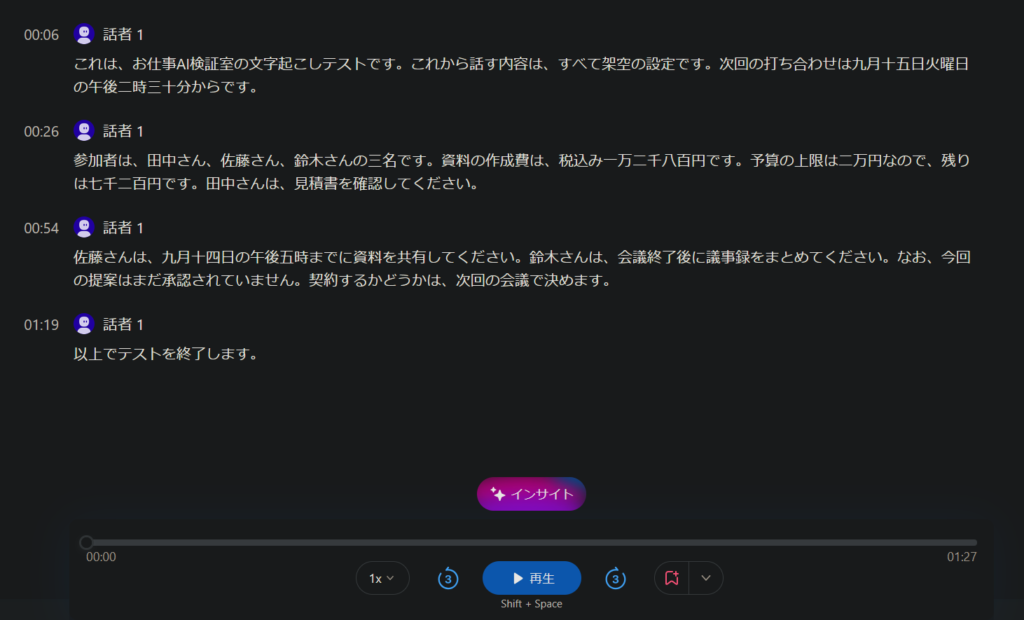Jump to the 00:06 timestamp

point(41,35)
